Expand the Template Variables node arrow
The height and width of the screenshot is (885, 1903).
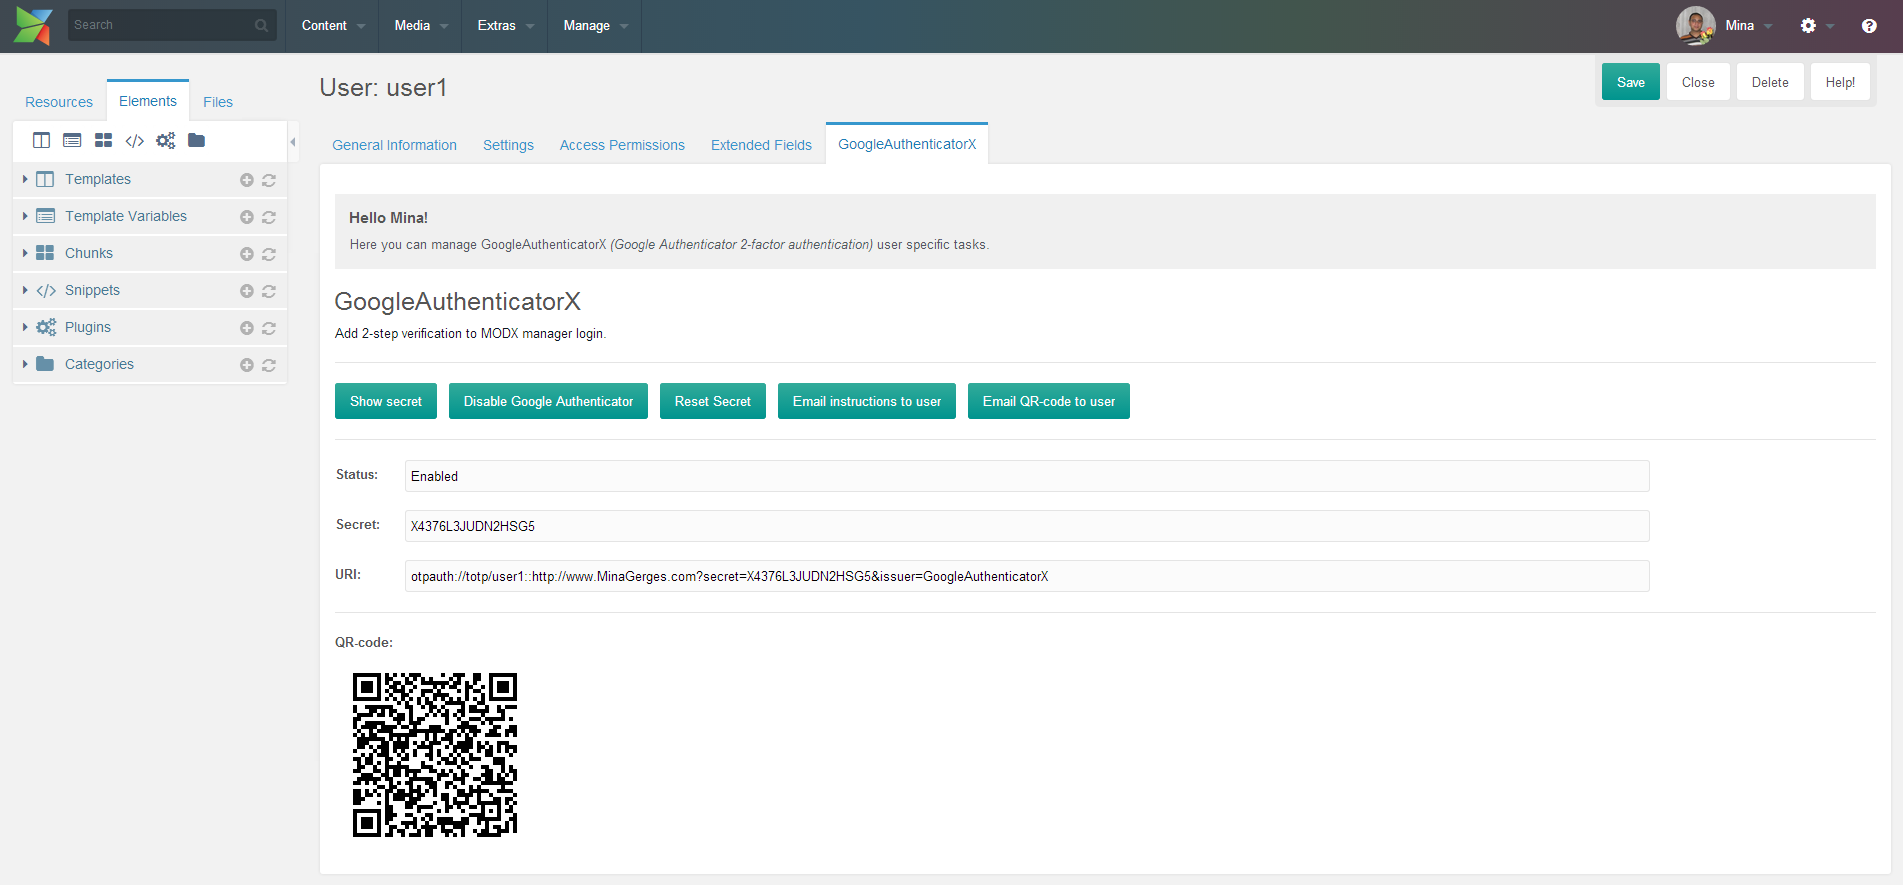point(25,216)
